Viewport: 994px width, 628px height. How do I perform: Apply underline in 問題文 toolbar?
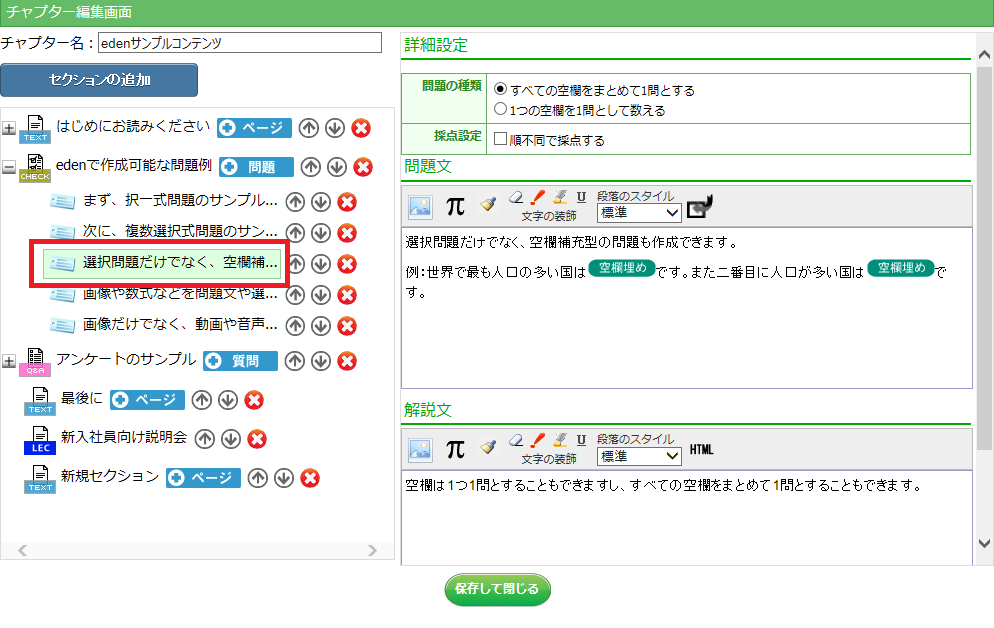point(581,197)
